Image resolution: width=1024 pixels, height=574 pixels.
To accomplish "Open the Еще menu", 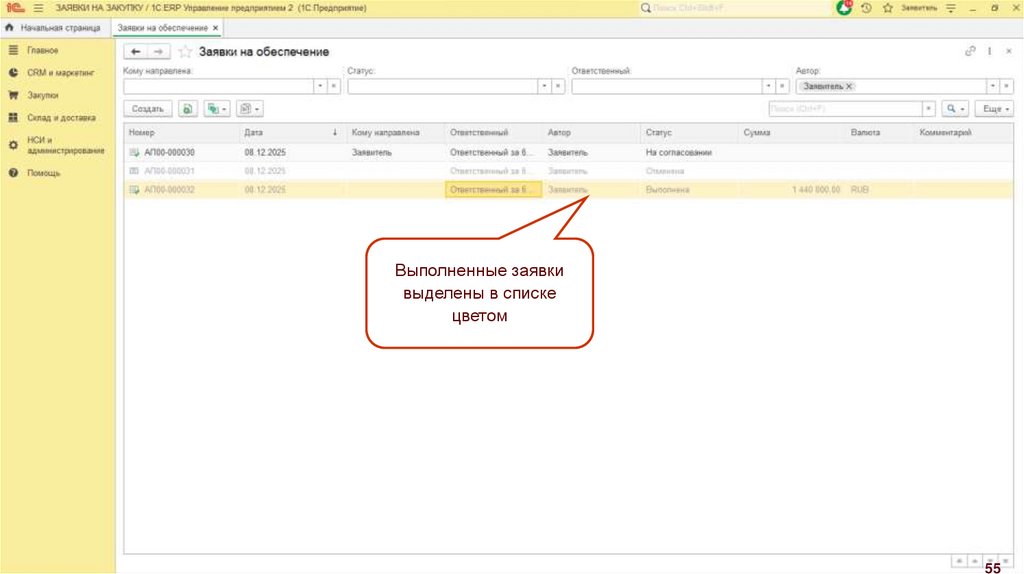I will [x=995, y=109].
